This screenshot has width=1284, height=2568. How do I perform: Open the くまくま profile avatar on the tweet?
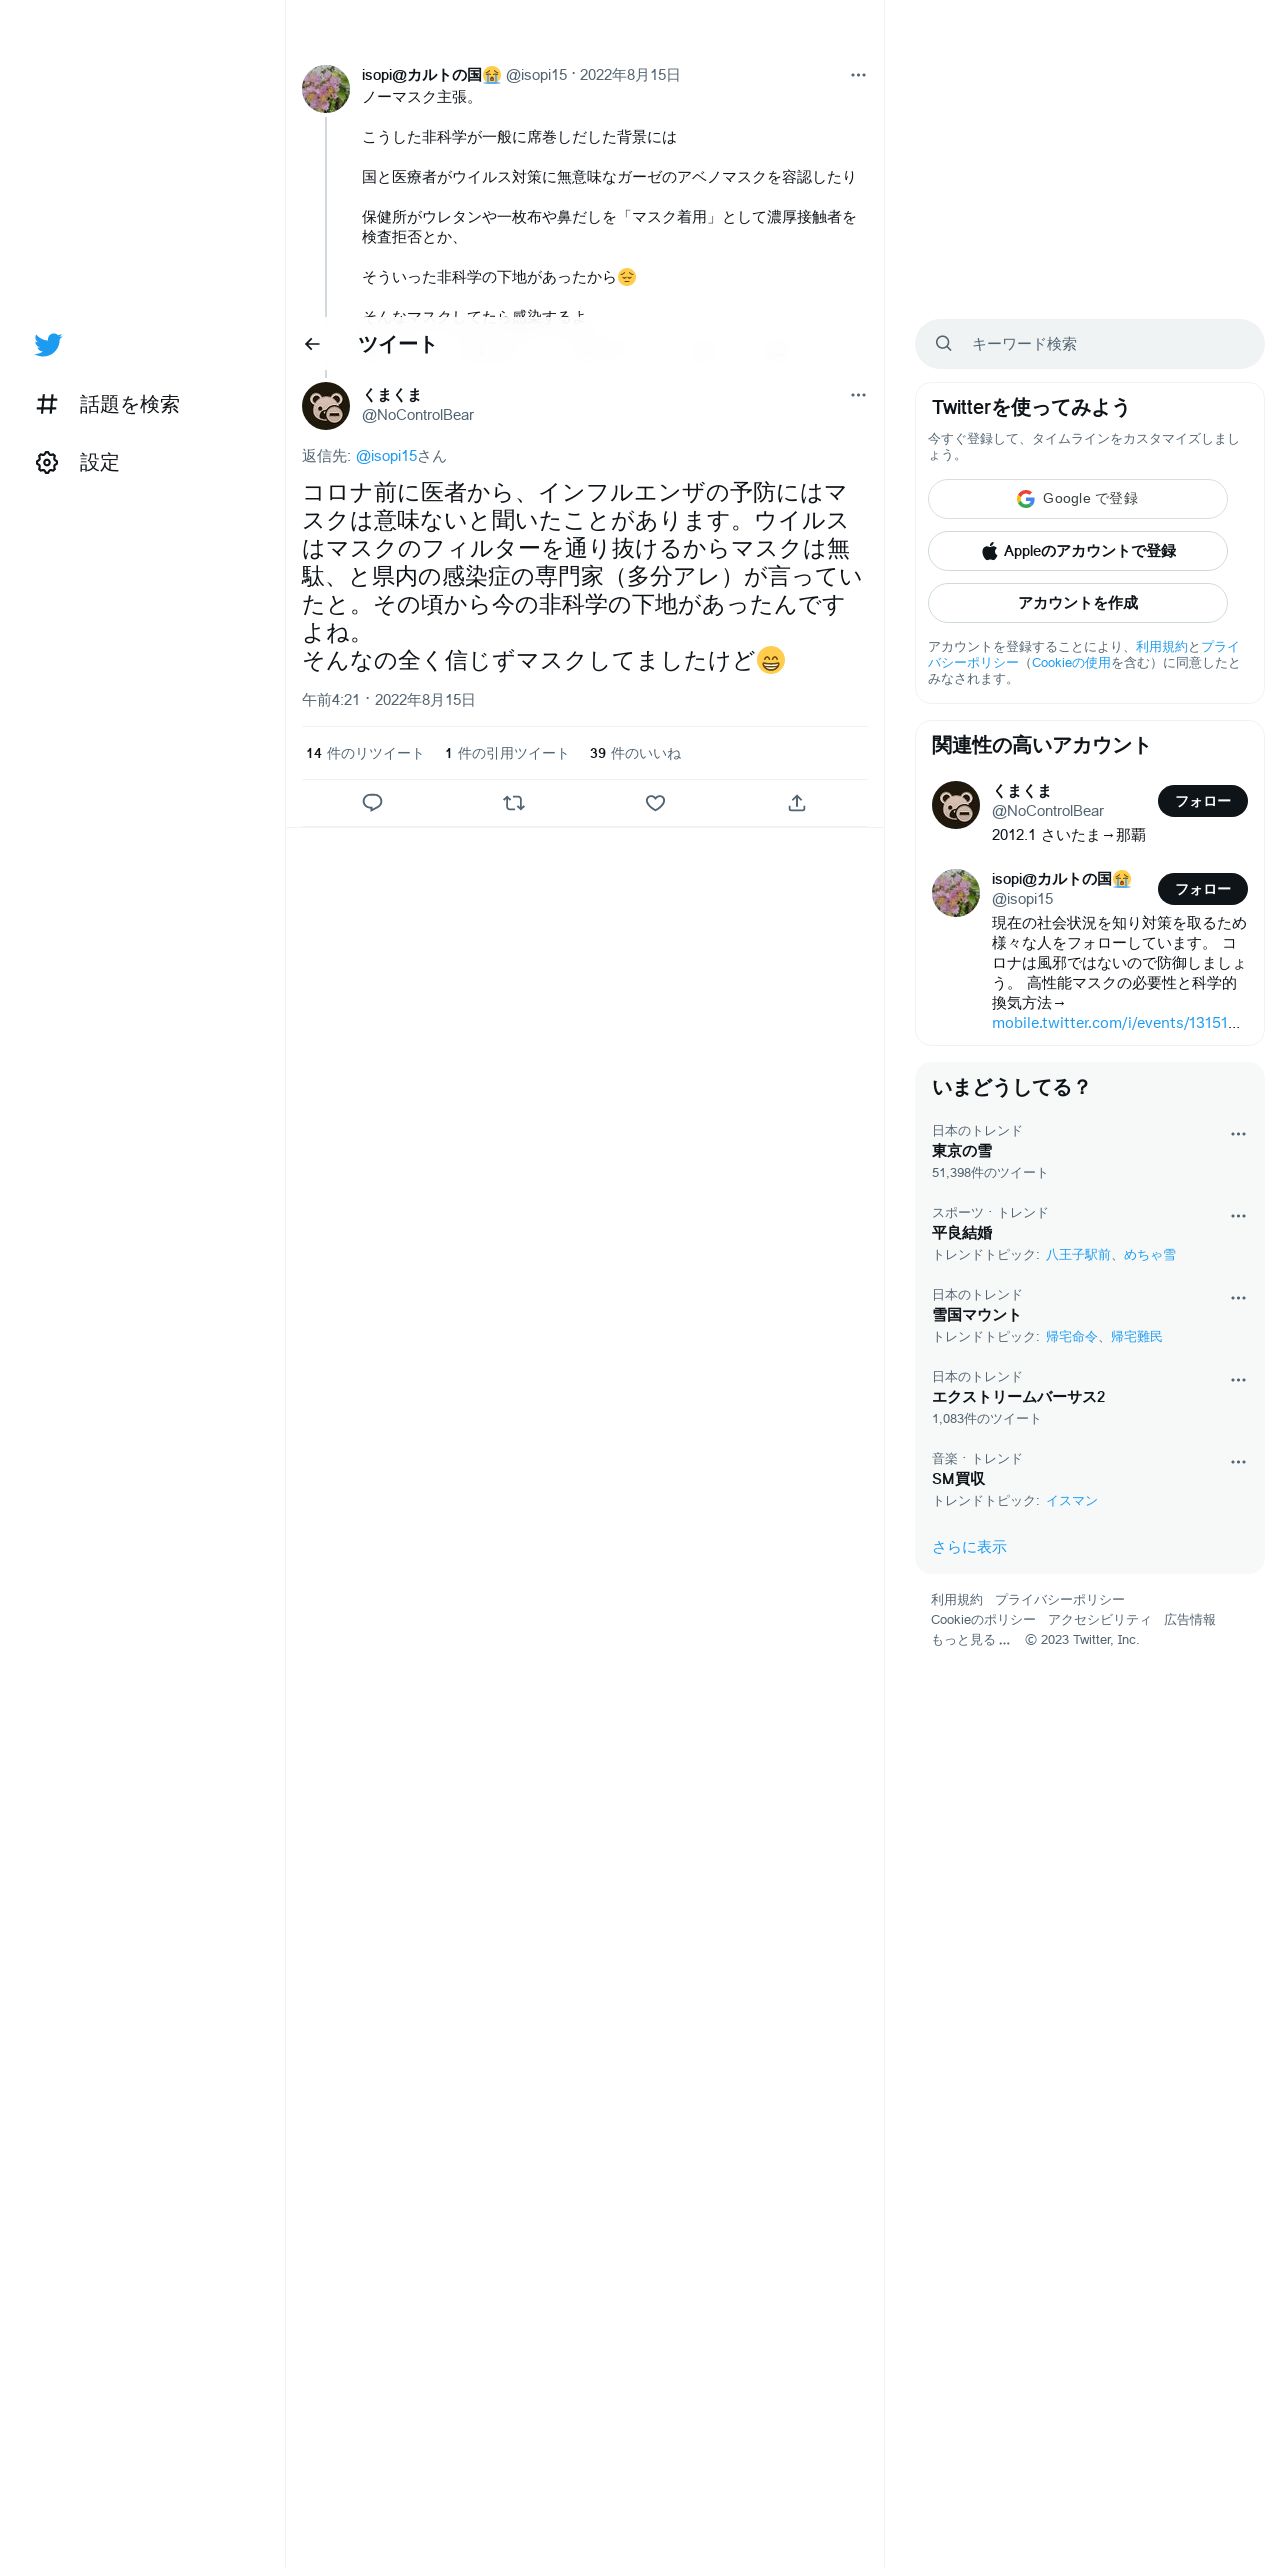point(326,406)
